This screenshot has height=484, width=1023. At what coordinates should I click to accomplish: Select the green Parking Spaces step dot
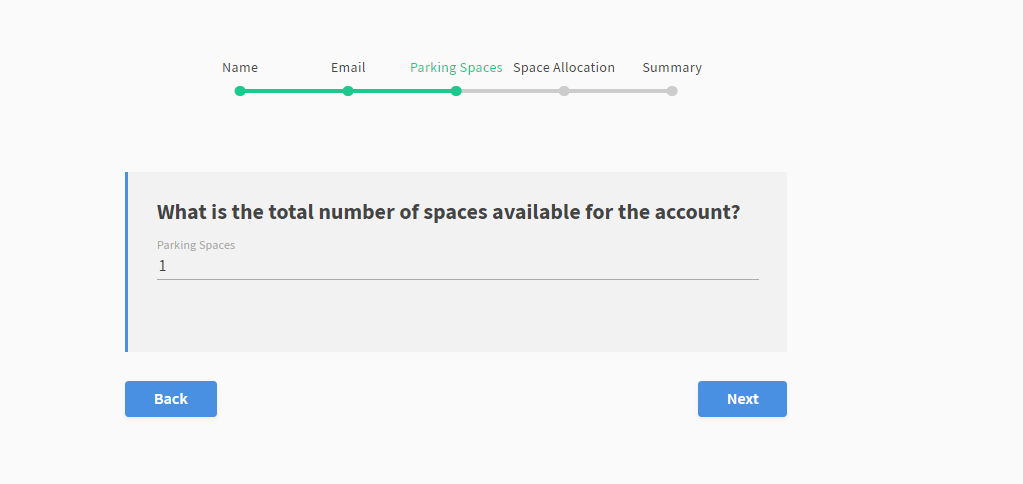456,91
